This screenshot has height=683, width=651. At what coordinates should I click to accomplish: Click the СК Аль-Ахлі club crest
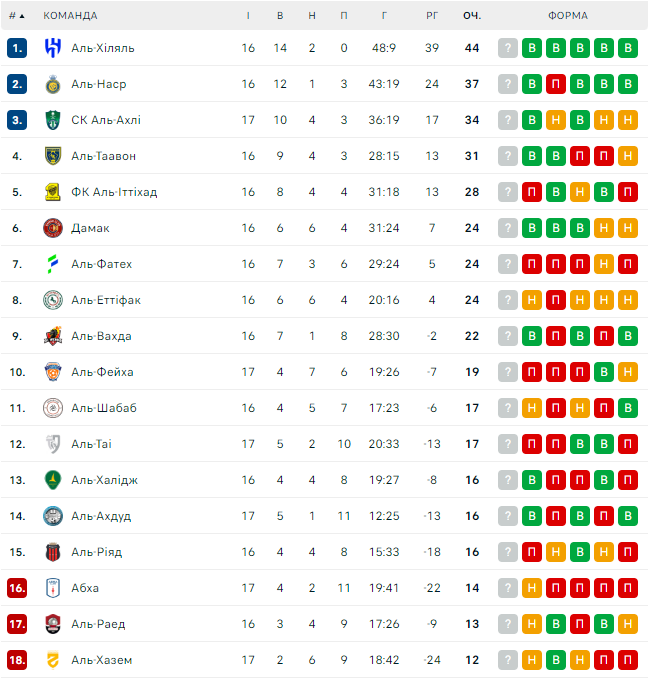(x=53, y=120)
